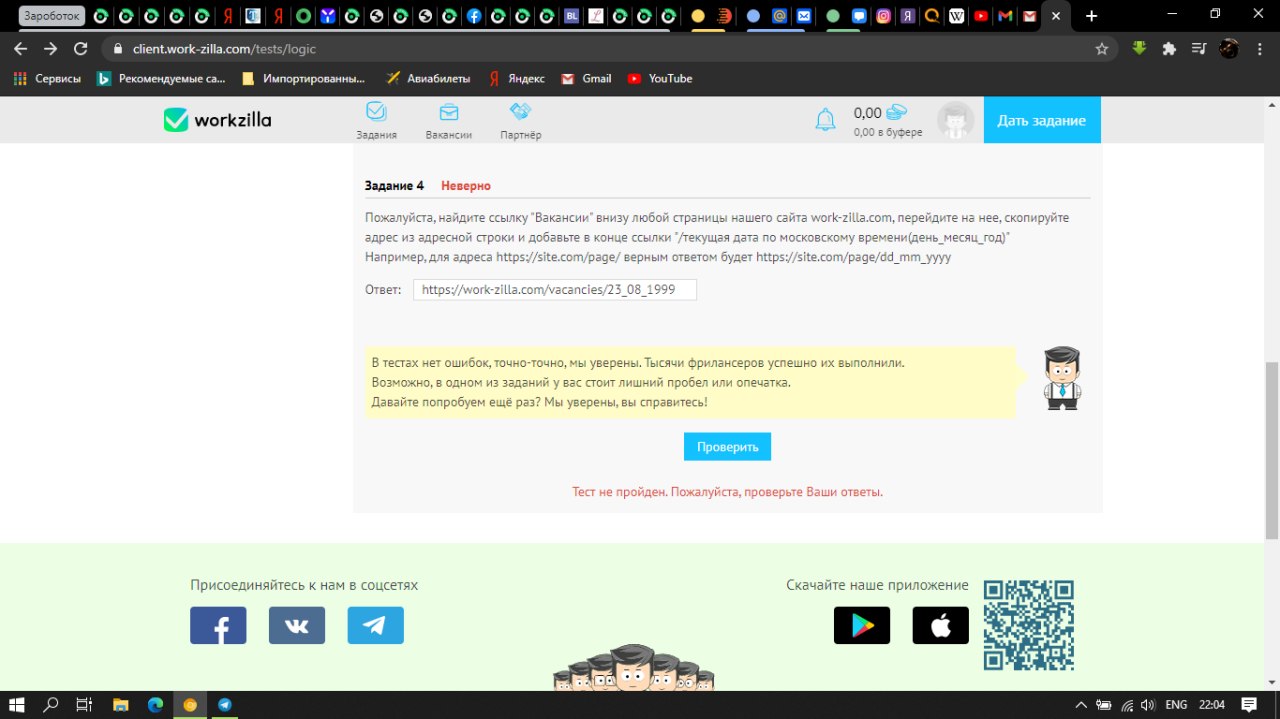Click the workzilla logo

(x=217, y=120)
